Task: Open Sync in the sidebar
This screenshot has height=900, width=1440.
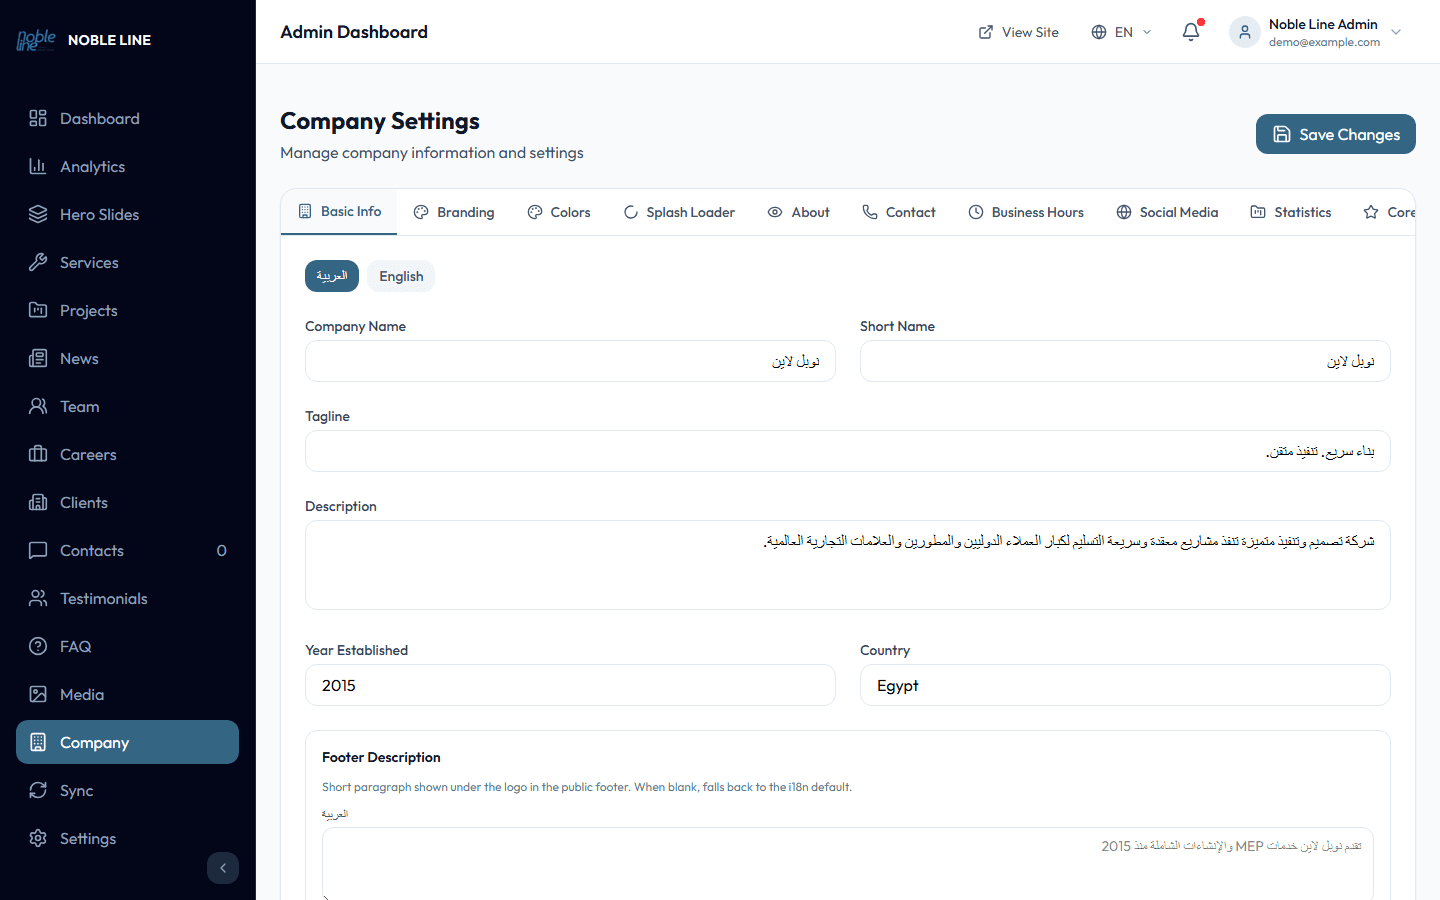Action: pyautogui.click(x=127, y=790)
